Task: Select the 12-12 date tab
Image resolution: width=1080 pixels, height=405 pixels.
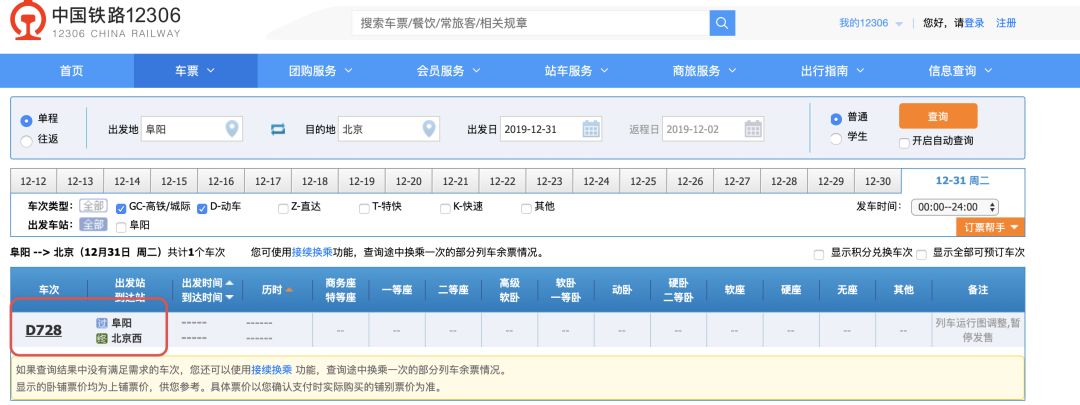Action: tap(33, 182)
